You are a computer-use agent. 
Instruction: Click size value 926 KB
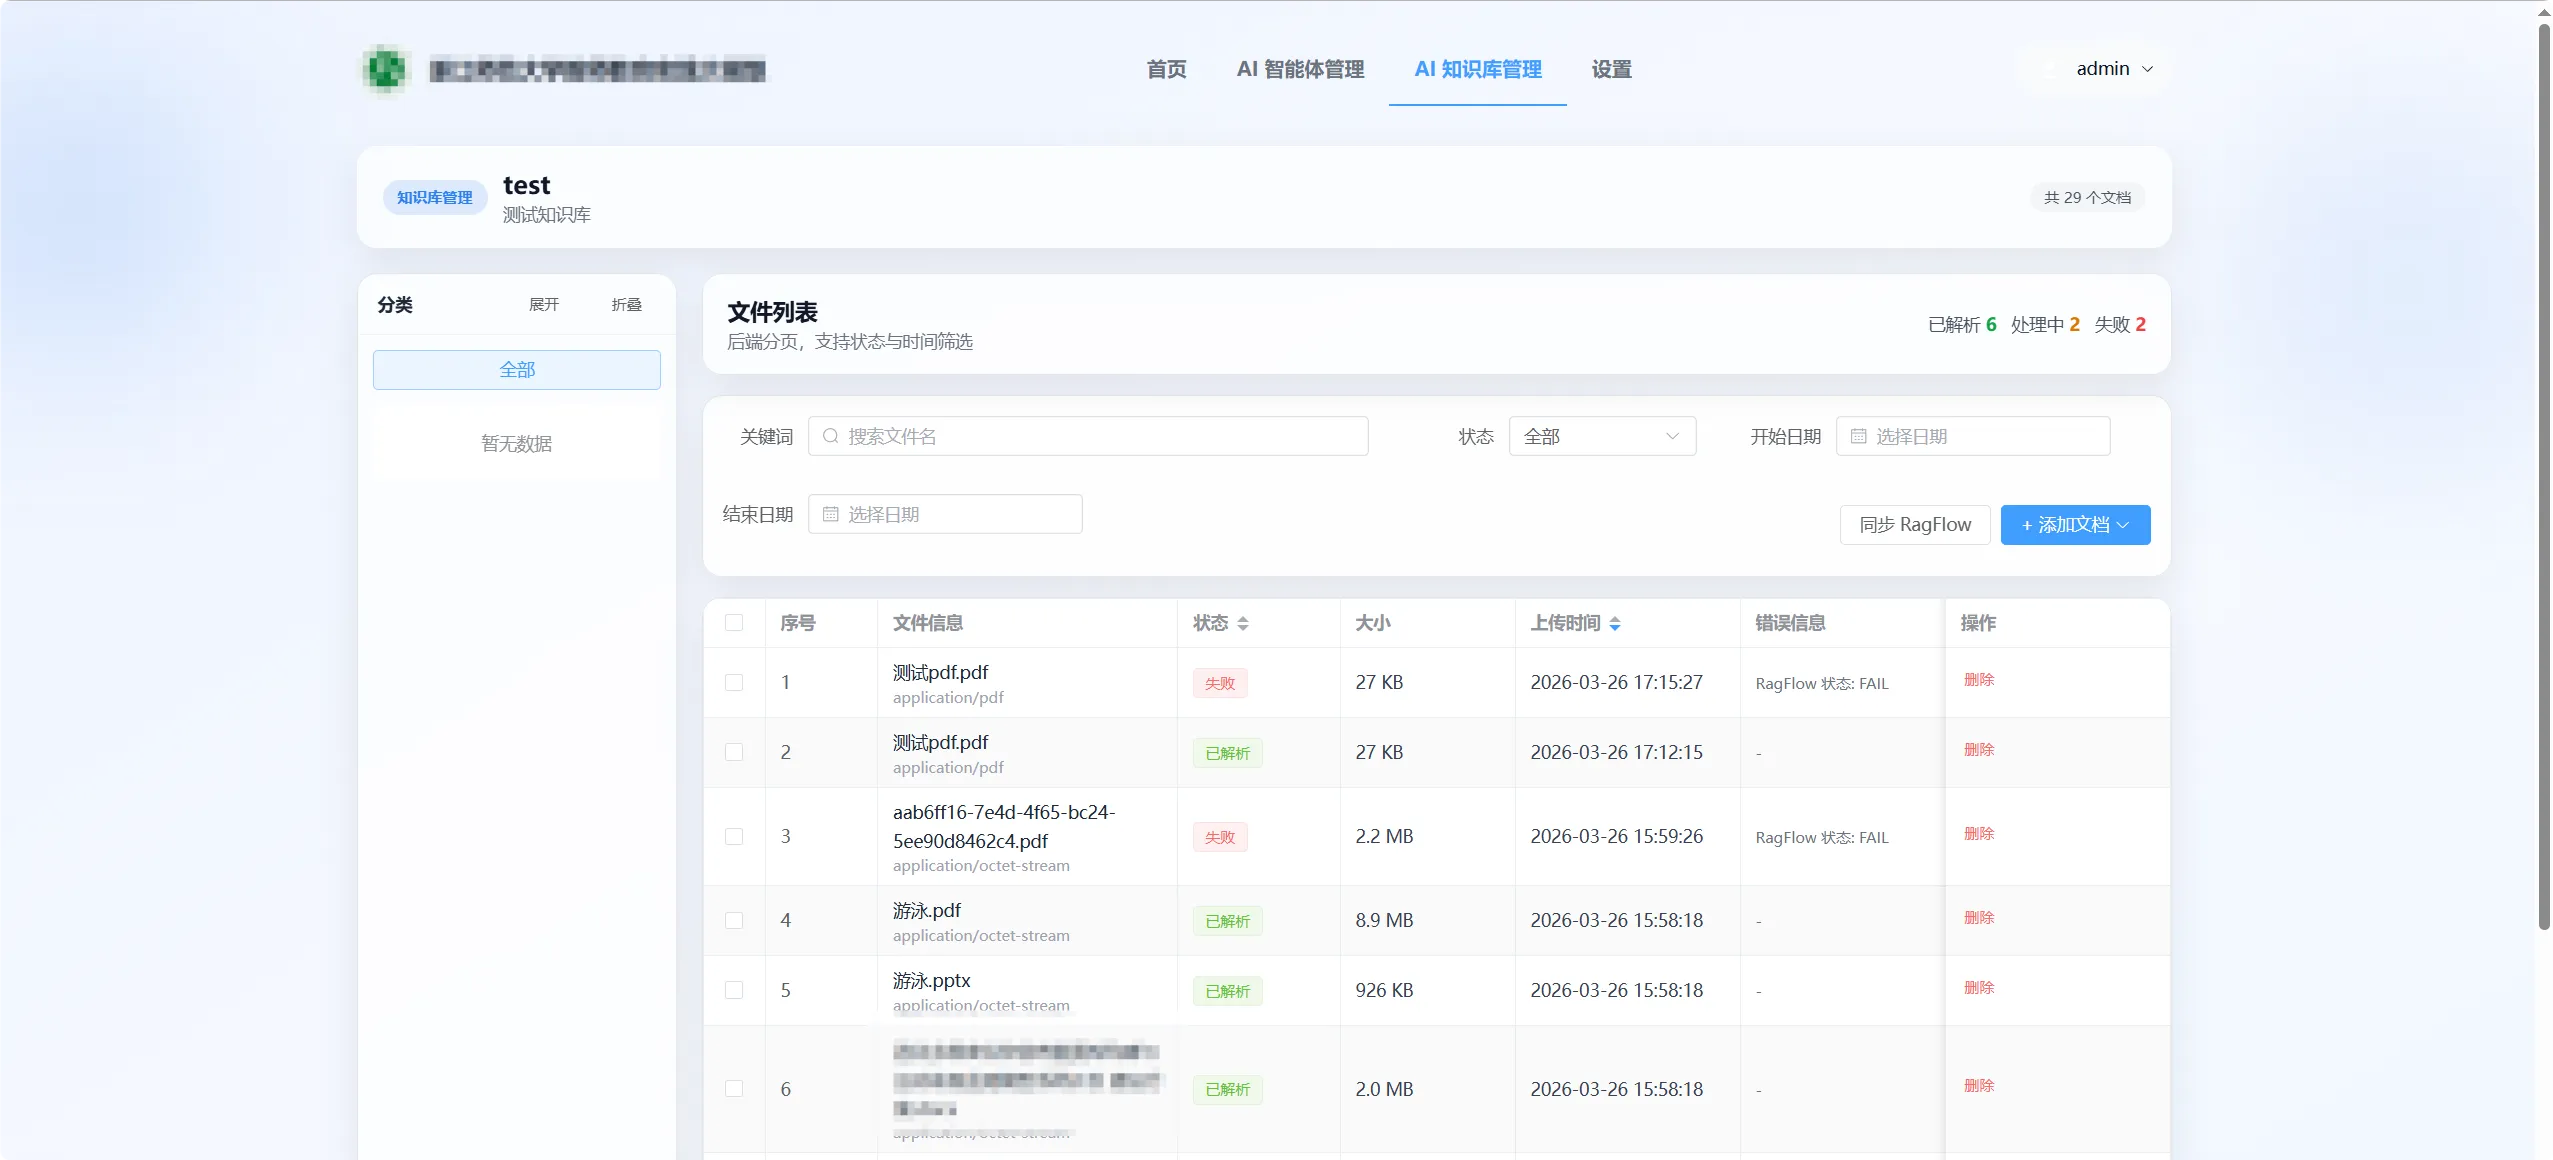click(1384, 990)
